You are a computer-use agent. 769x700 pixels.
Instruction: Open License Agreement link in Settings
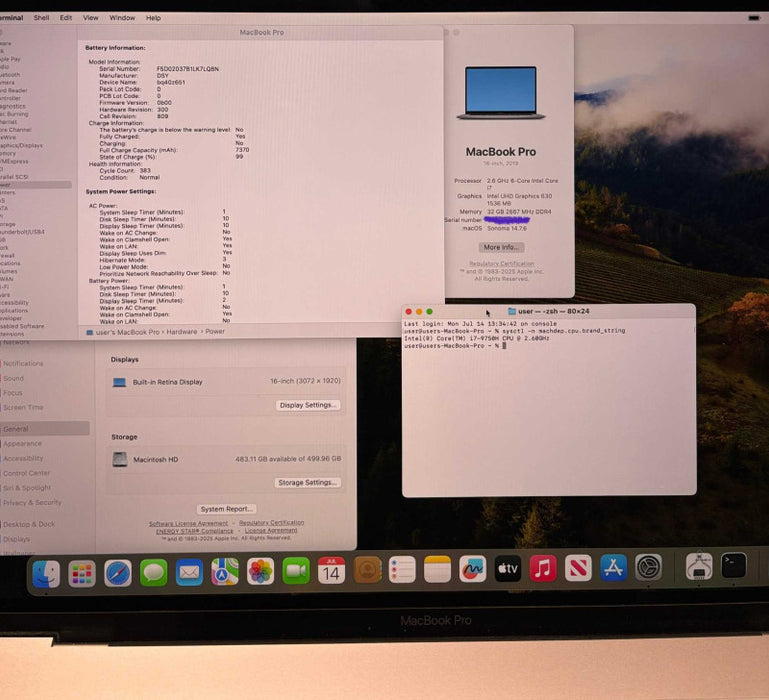tap(271, 530)
